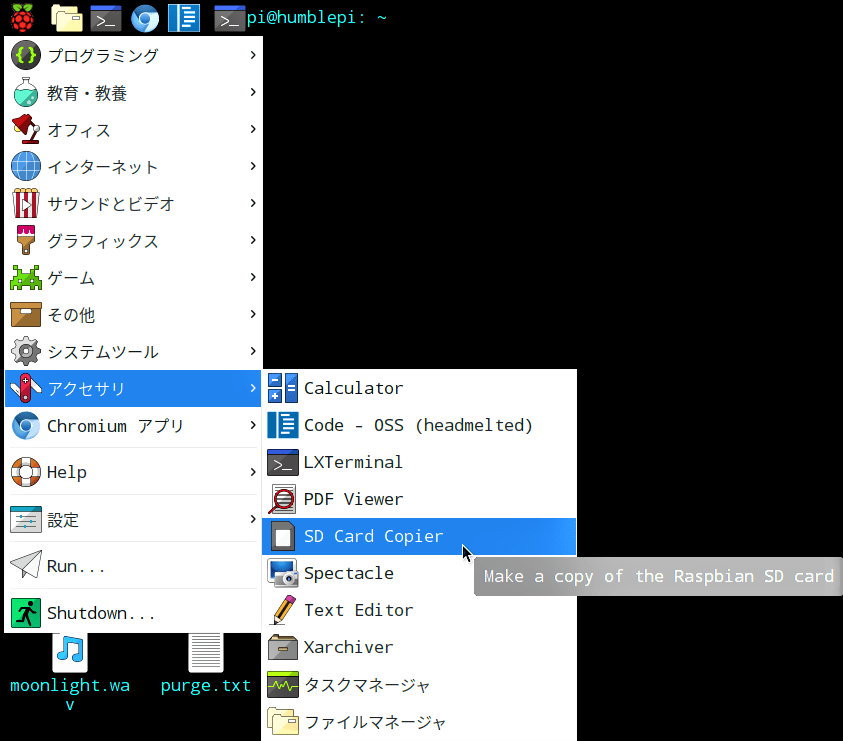Click the グラフィックス paintbrush icon

(26, 240)
